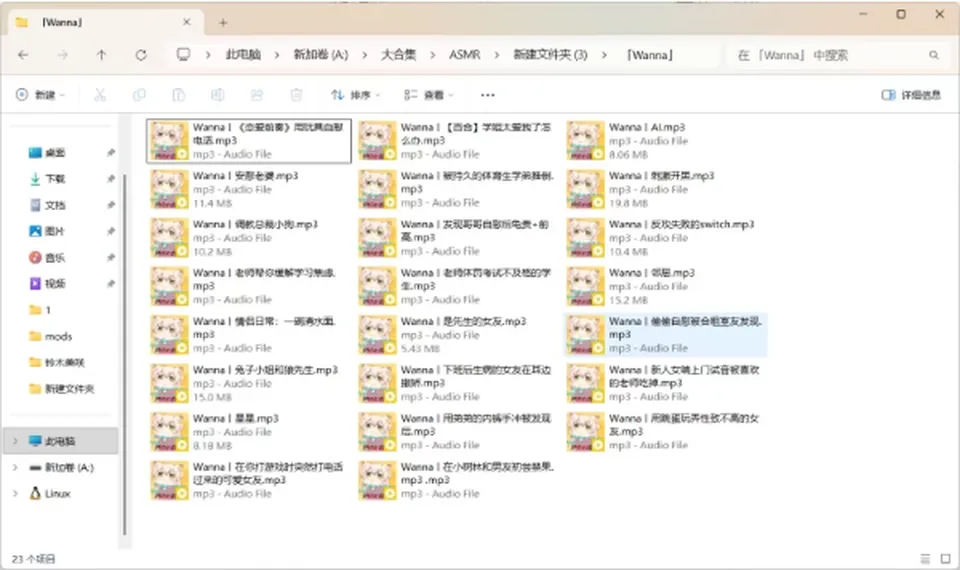Image resolution: width=960 pixels, height=570 pixels.
Task: Open the 查看 (View) dropdown
Action: click(429, 95)
